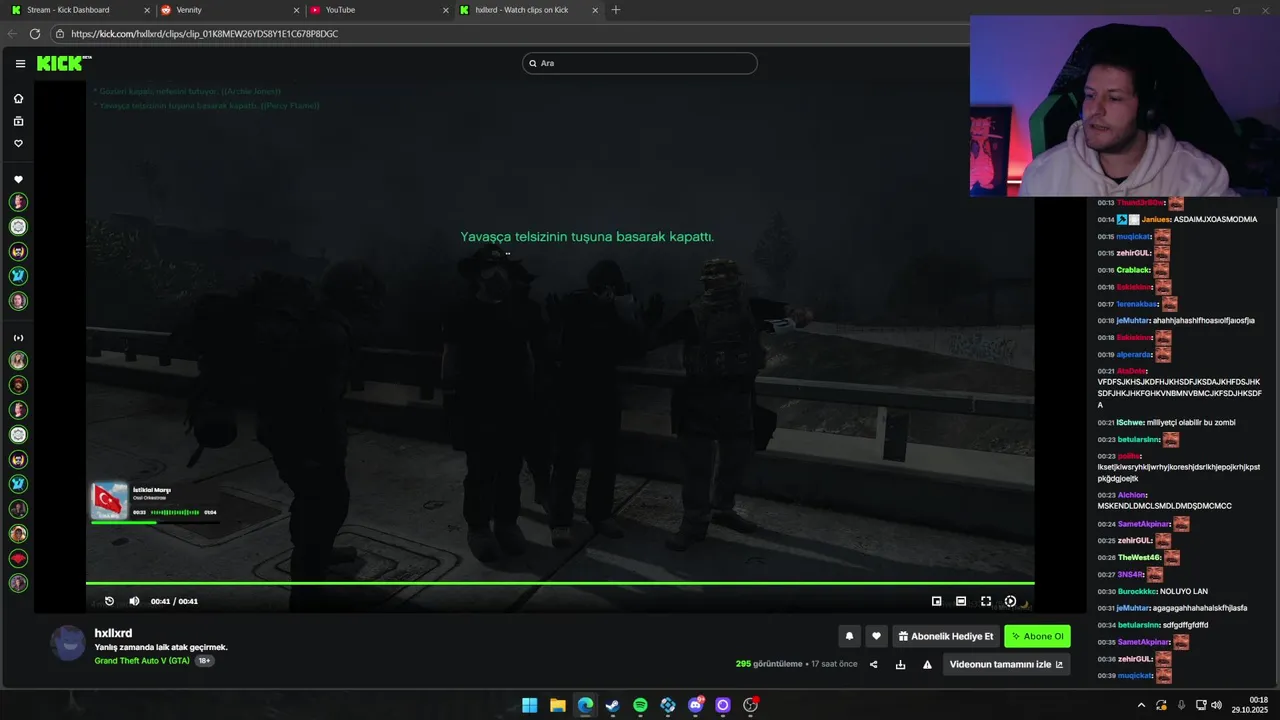Open the Grand Theft Auto V (GTA) category link

point(142,661)
